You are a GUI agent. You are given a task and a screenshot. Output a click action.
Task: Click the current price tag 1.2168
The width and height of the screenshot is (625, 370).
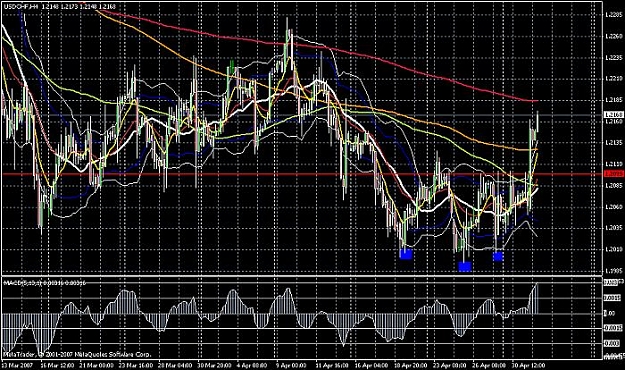[x=614, y=115]
